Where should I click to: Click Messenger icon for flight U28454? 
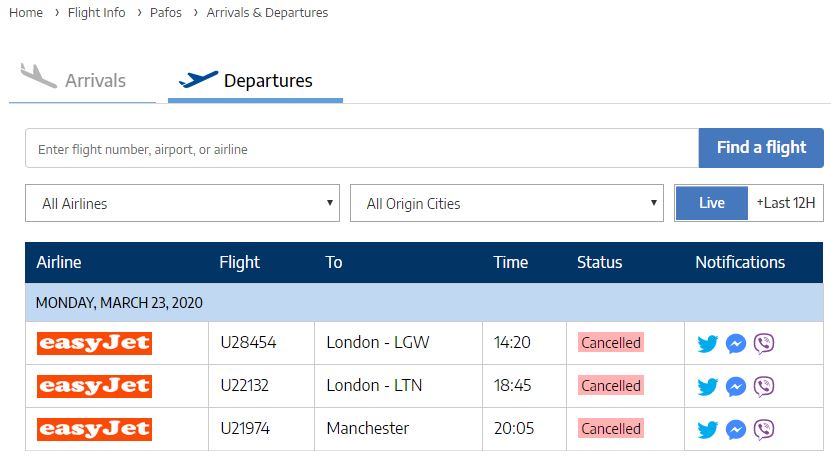tap(735, 344)
